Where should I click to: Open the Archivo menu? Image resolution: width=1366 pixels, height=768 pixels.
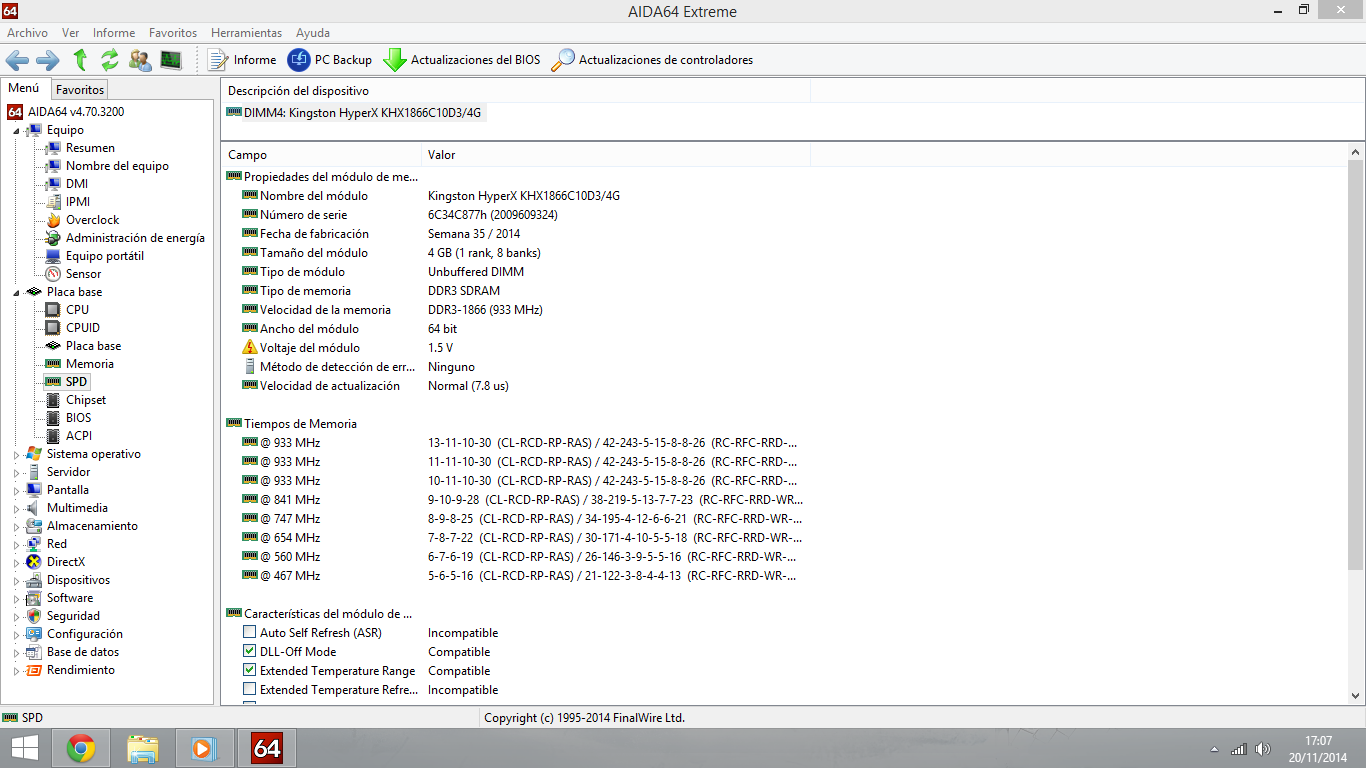(27, 33)
